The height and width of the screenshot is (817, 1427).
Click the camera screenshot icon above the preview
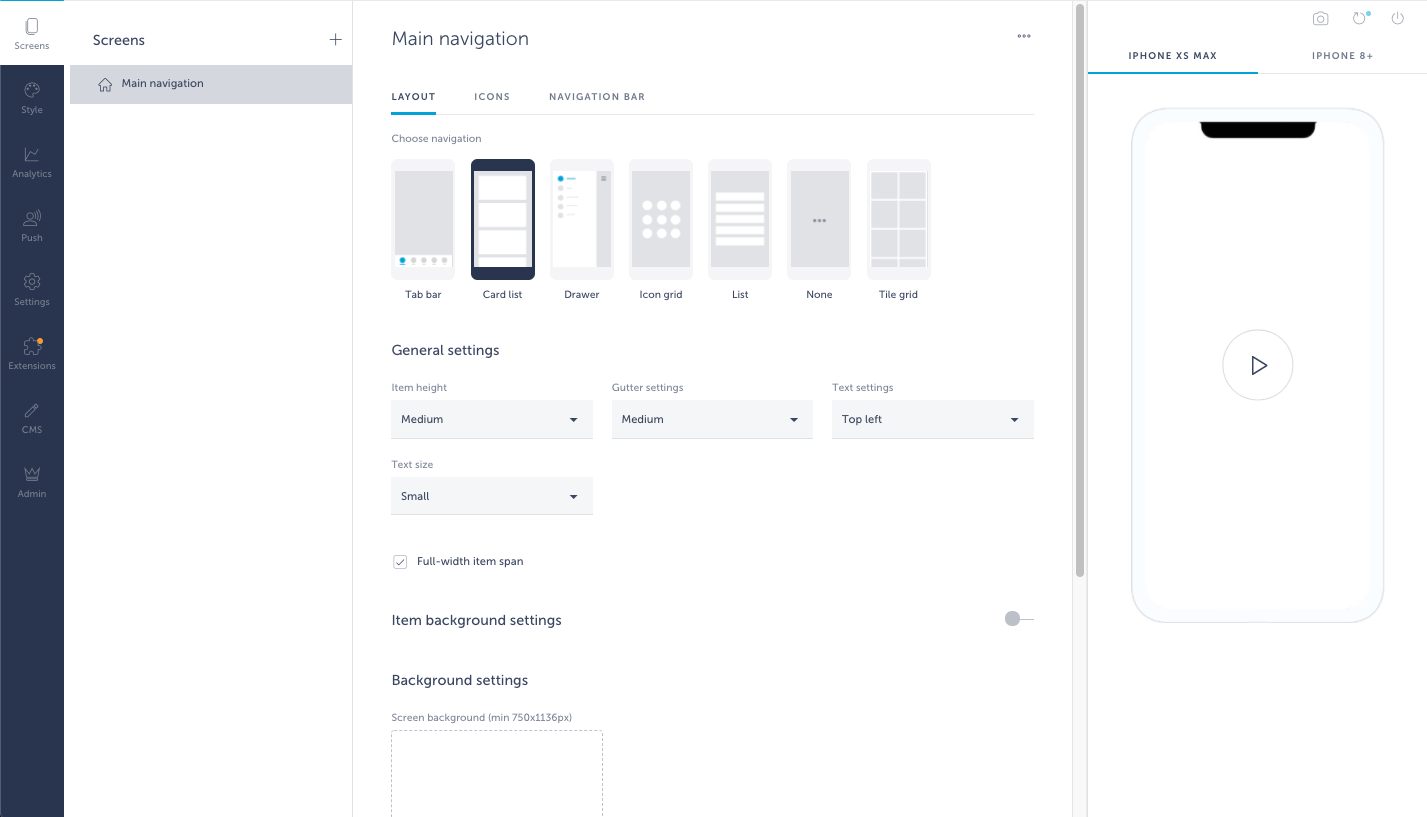tap(1320, 18)
